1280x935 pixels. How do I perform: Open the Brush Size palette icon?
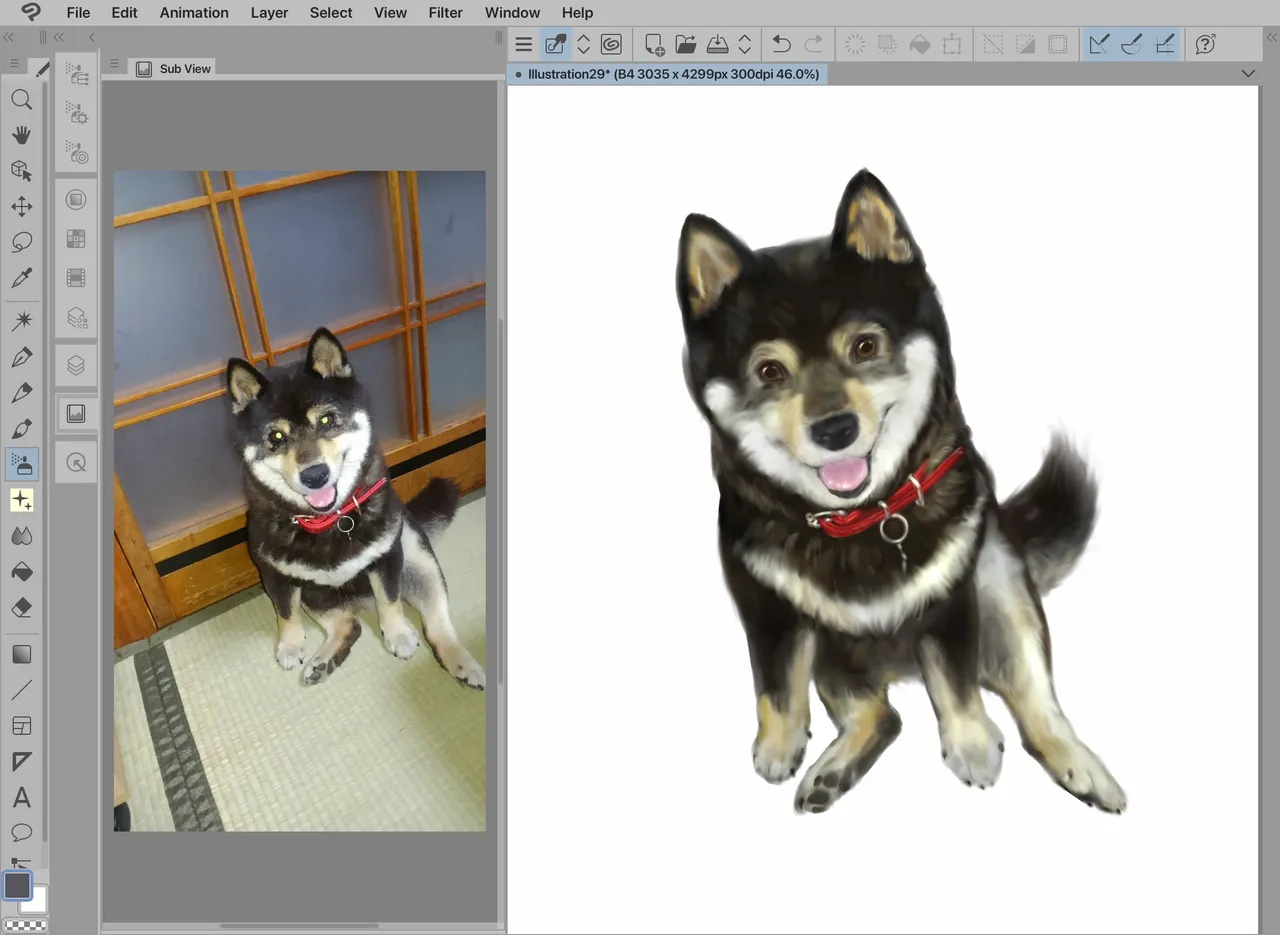76,152
